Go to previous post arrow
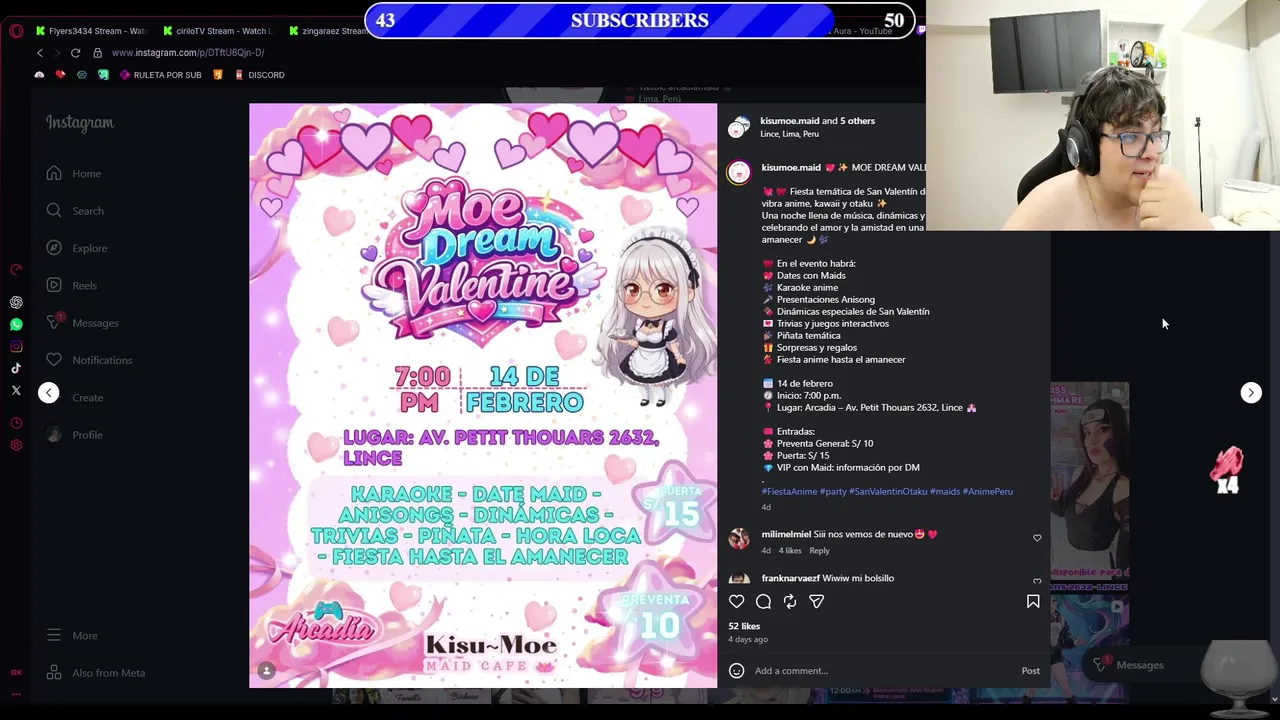 pyautogui.click(x=49, y=393)
